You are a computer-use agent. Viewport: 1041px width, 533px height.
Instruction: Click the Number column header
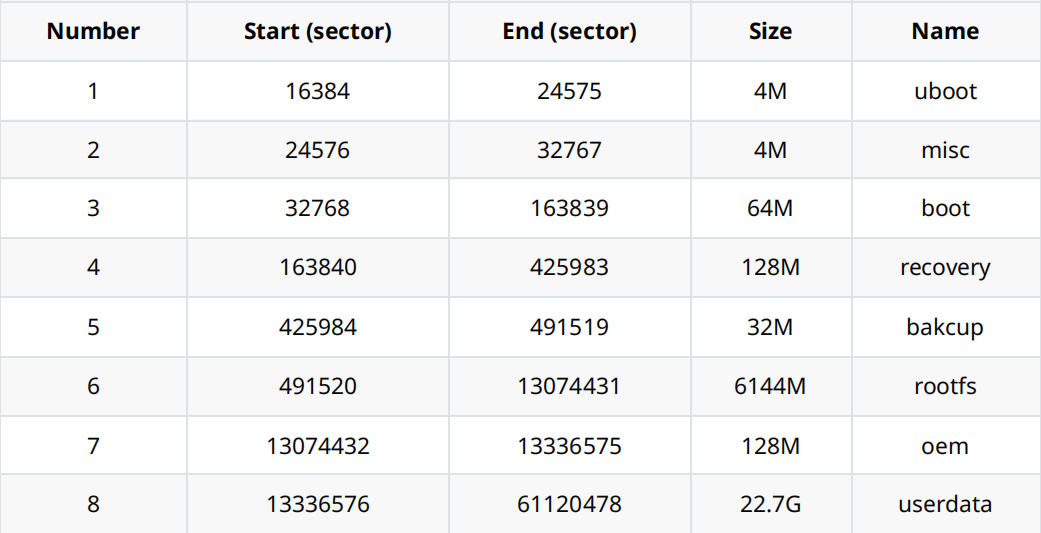pyautogui.click(x=93, y=31)
